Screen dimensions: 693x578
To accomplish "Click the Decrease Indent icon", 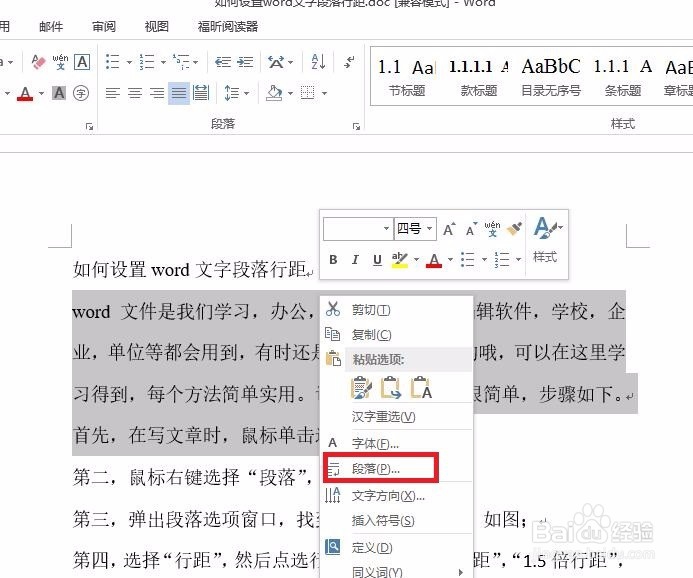I will click(223, 62).
